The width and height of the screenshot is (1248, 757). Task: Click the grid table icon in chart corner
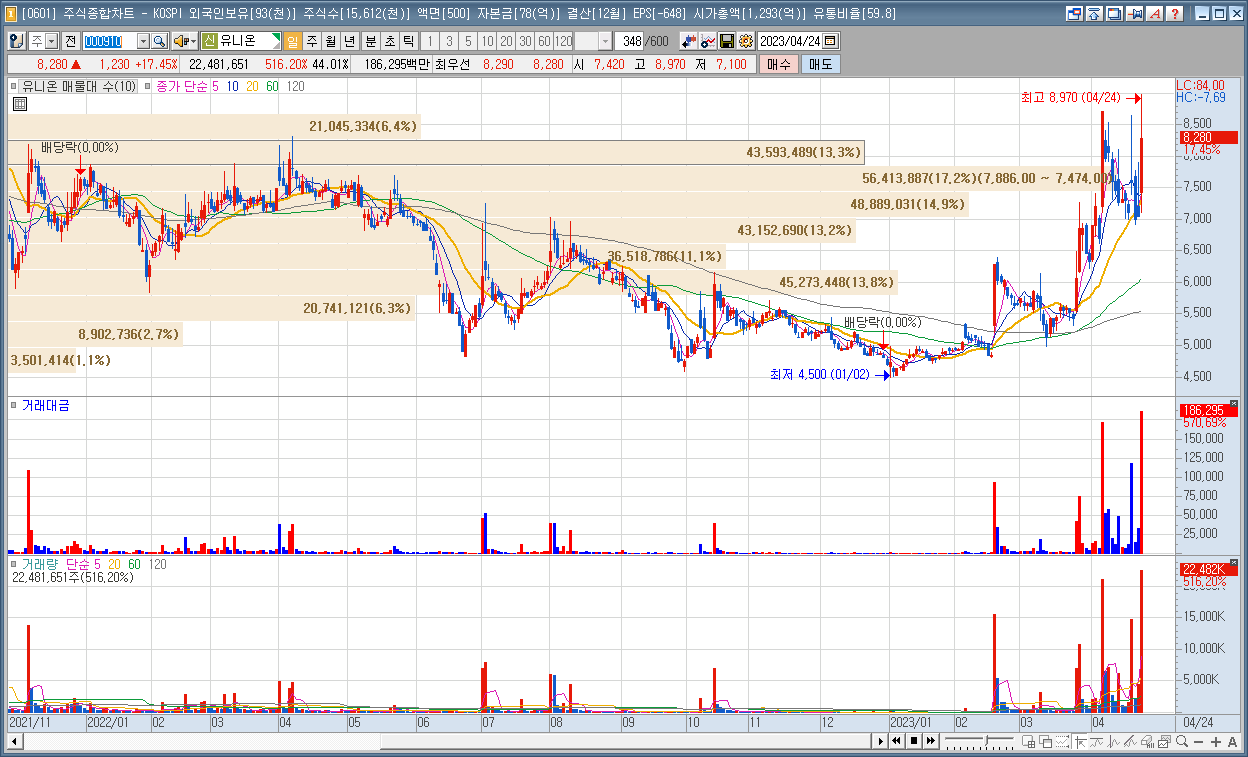coord(20,103)
